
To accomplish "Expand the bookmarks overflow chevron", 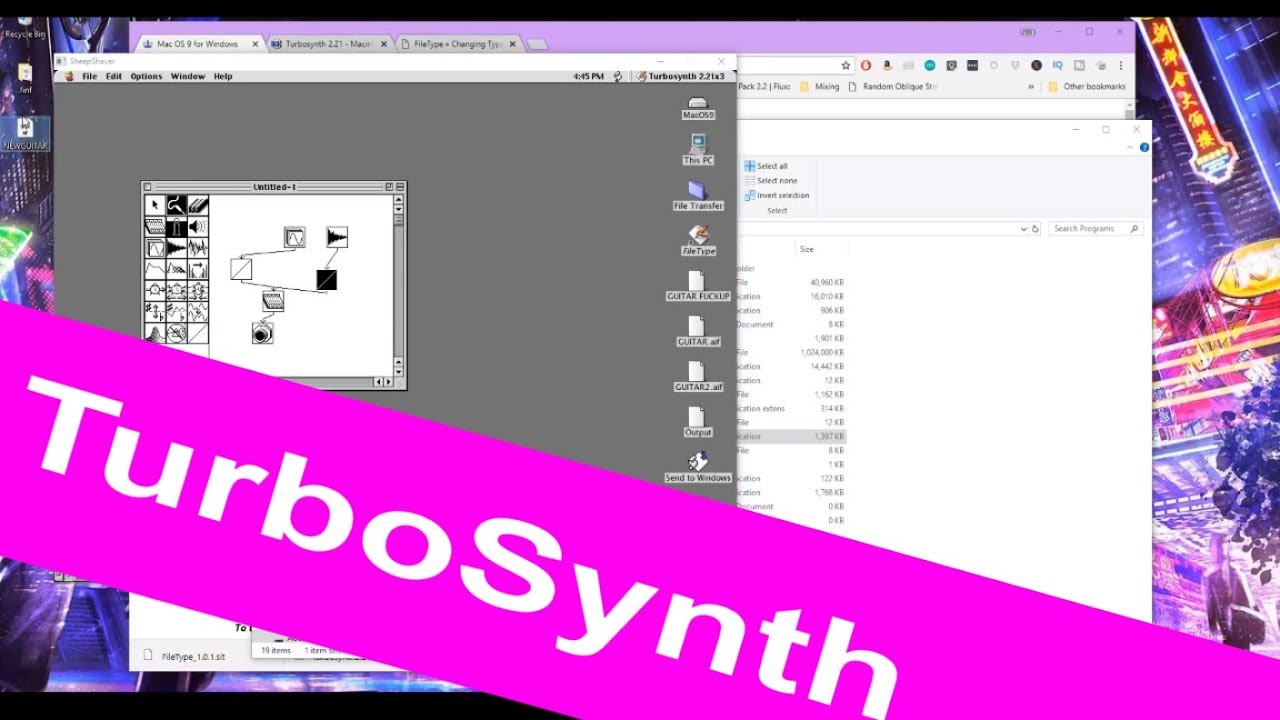I will [1031, 87].
